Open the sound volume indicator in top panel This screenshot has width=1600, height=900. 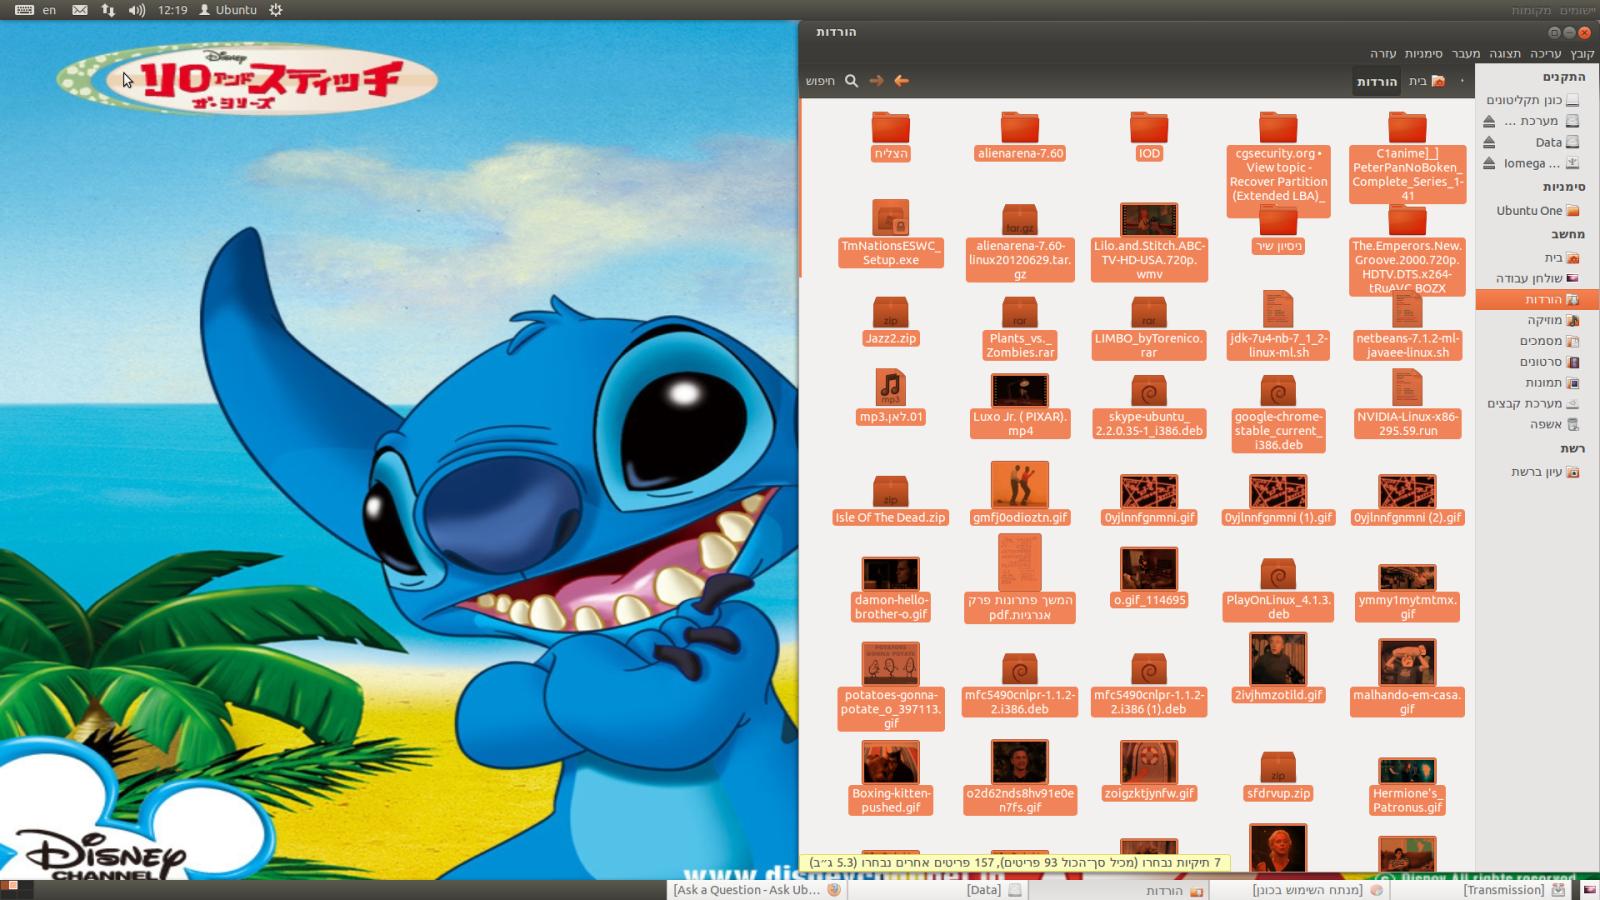137,10
